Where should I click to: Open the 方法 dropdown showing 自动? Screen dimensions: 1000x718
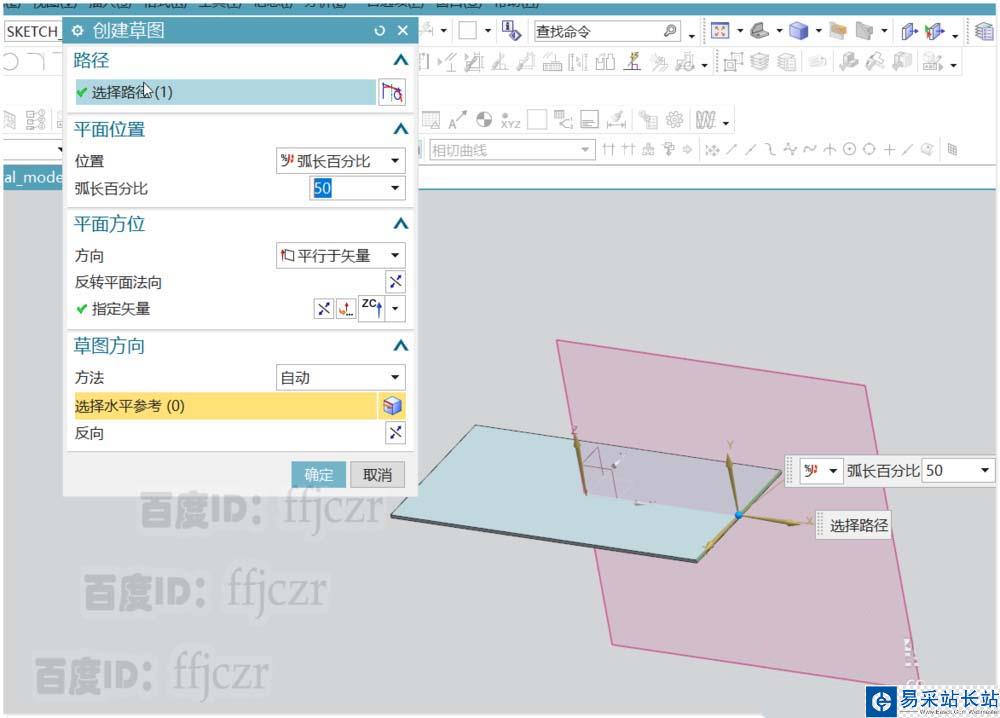tap(341, 377)
